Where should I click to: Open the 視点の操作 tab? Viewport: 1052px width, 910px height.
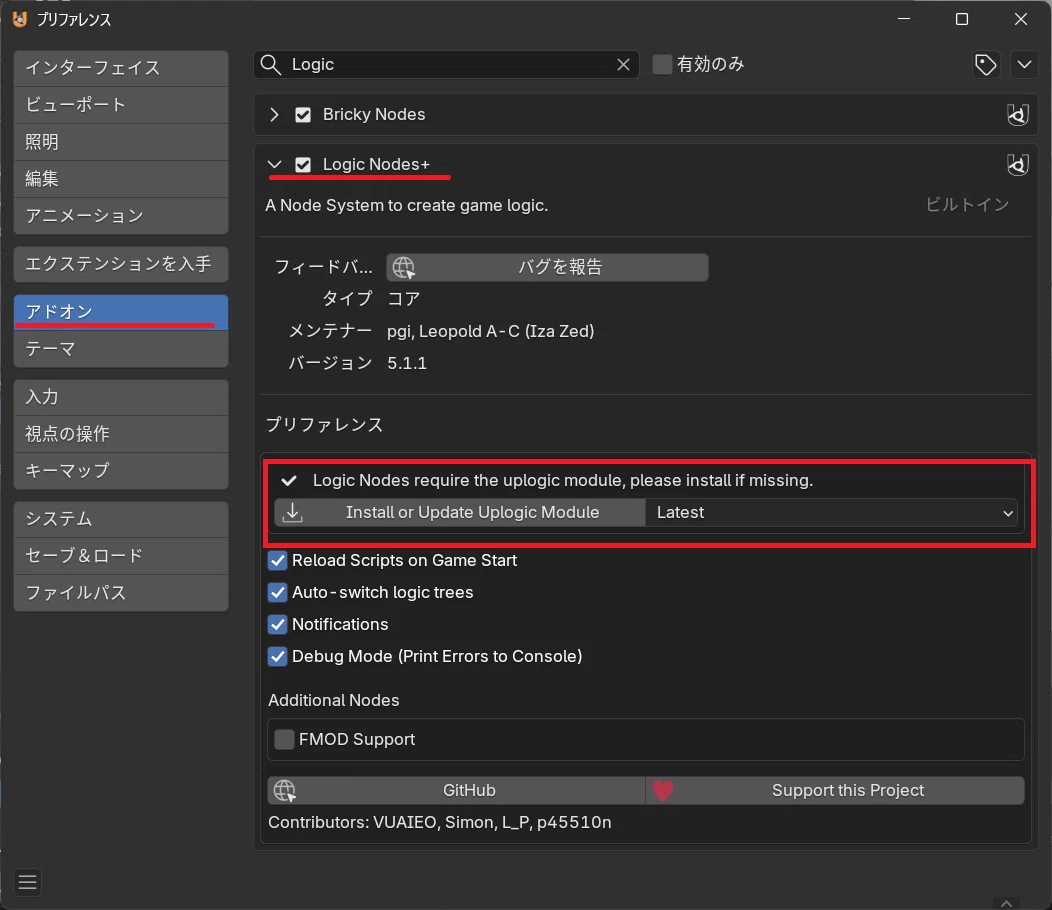tap(121, 434)
